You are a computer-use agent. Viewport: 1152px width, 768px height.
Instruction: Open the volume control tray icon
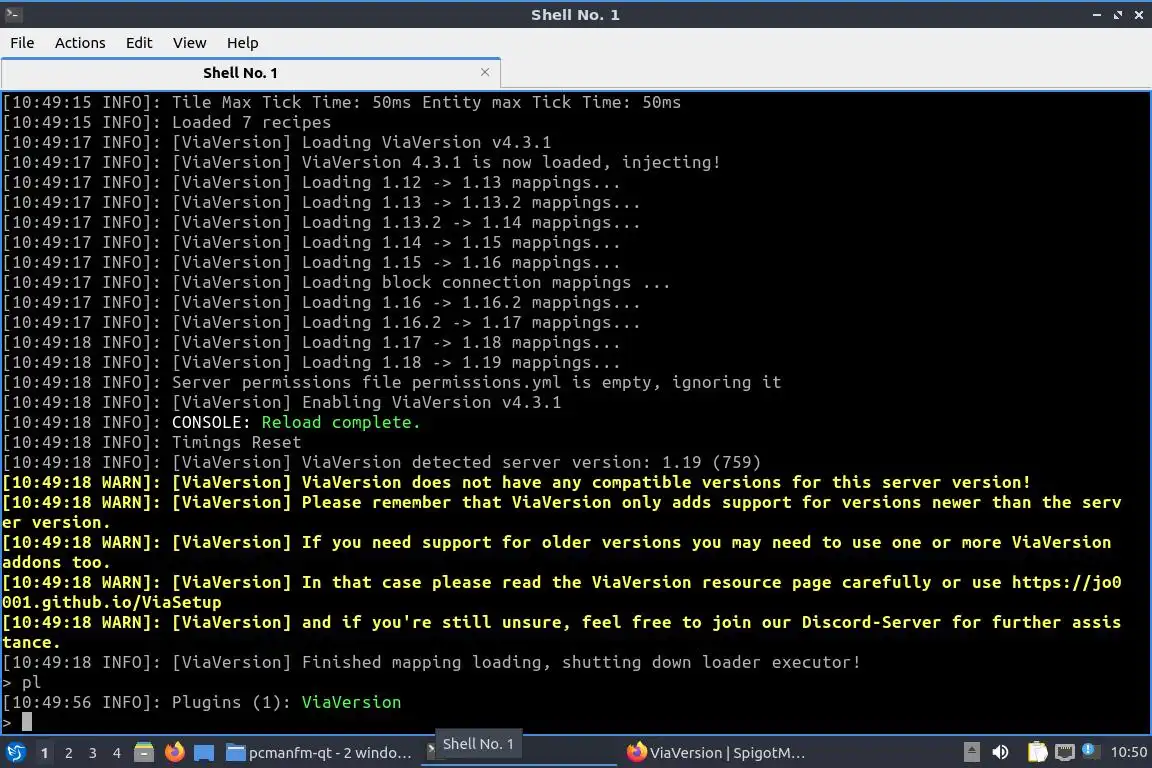point(1000,752)
